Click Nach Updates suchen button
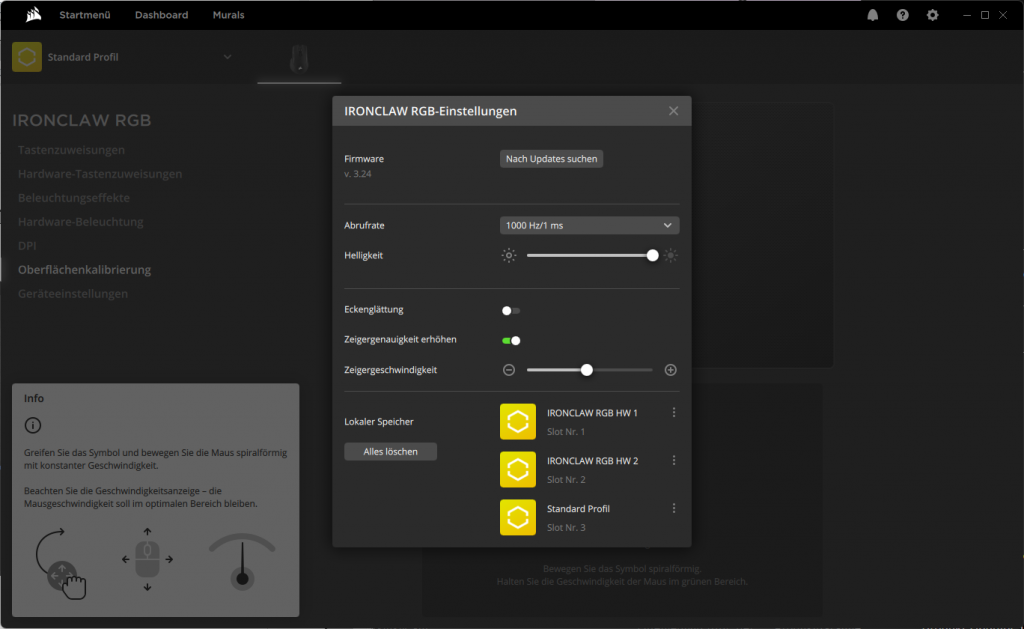Image resolution: width=1024 pixels, height=629 pixels. coord(551,159)
